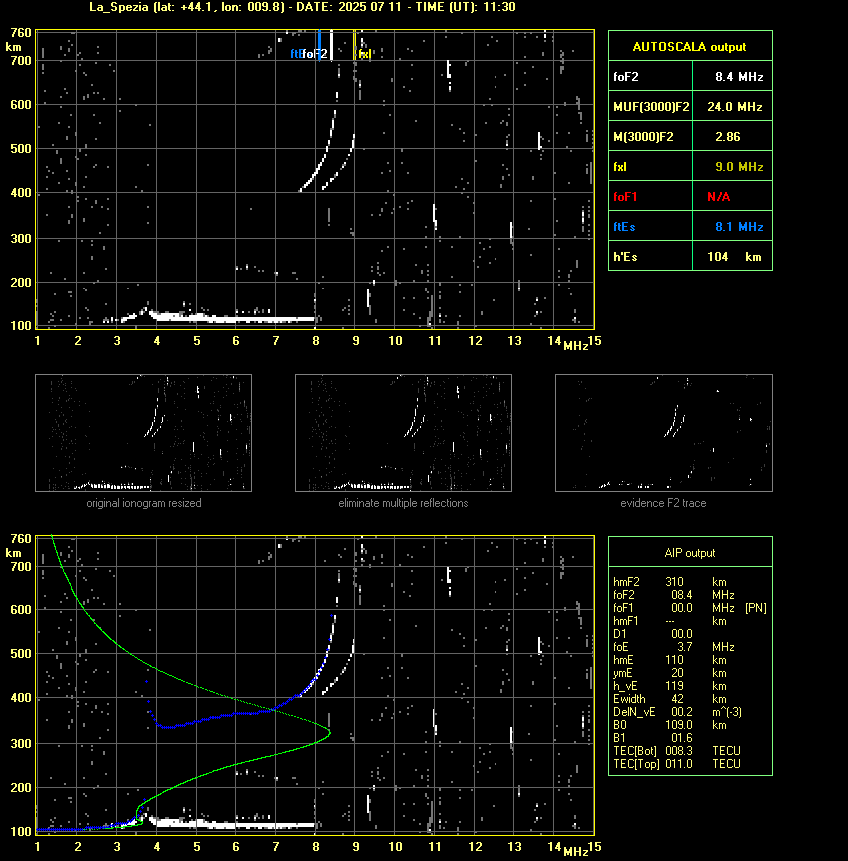Screen dimensions: 848x861
Task: Click the TEC[Bot] 008.3 TECU row
Action: [x=677, y=751]
